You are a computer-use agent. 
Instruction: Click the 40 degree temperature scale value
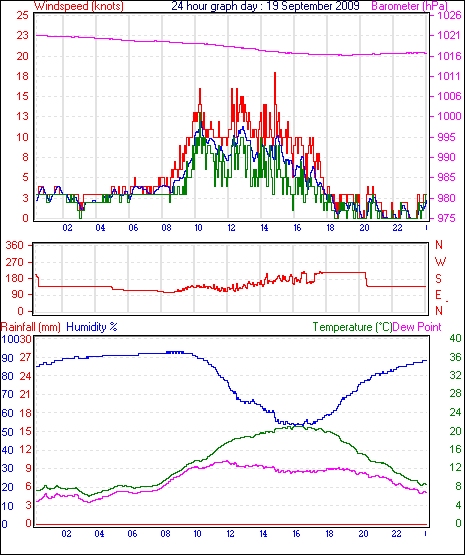point(455,338)
